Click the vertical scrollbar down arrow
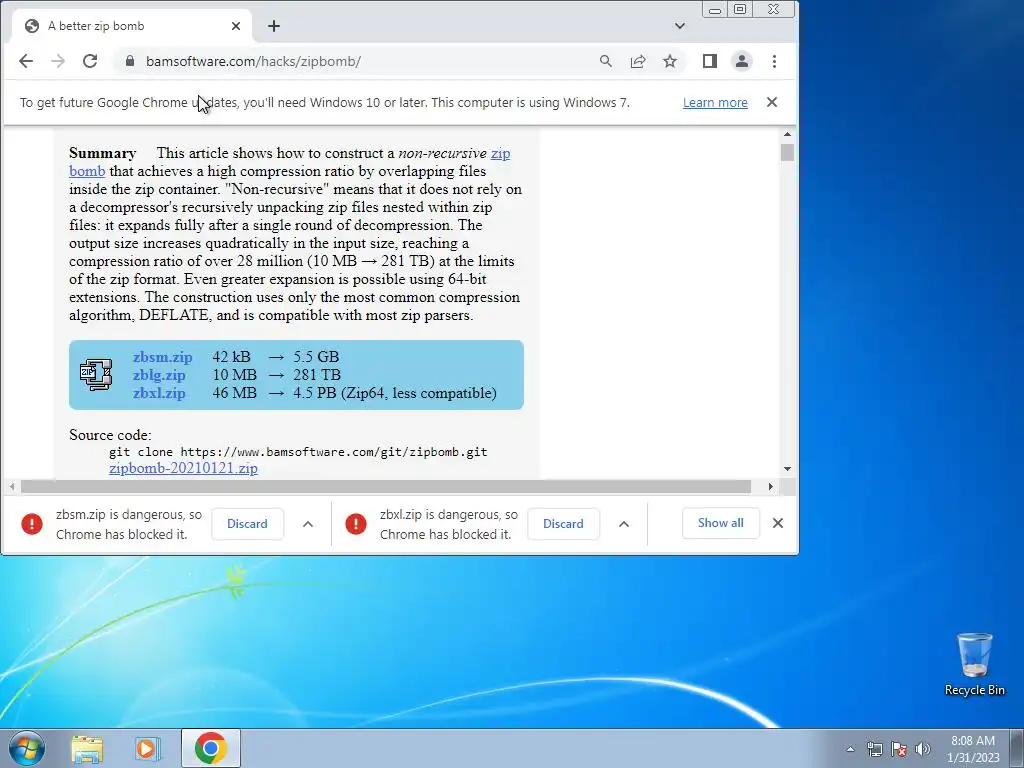This screenshot has width=1024, height=768. pyautogui.click(x=787, y=469)
